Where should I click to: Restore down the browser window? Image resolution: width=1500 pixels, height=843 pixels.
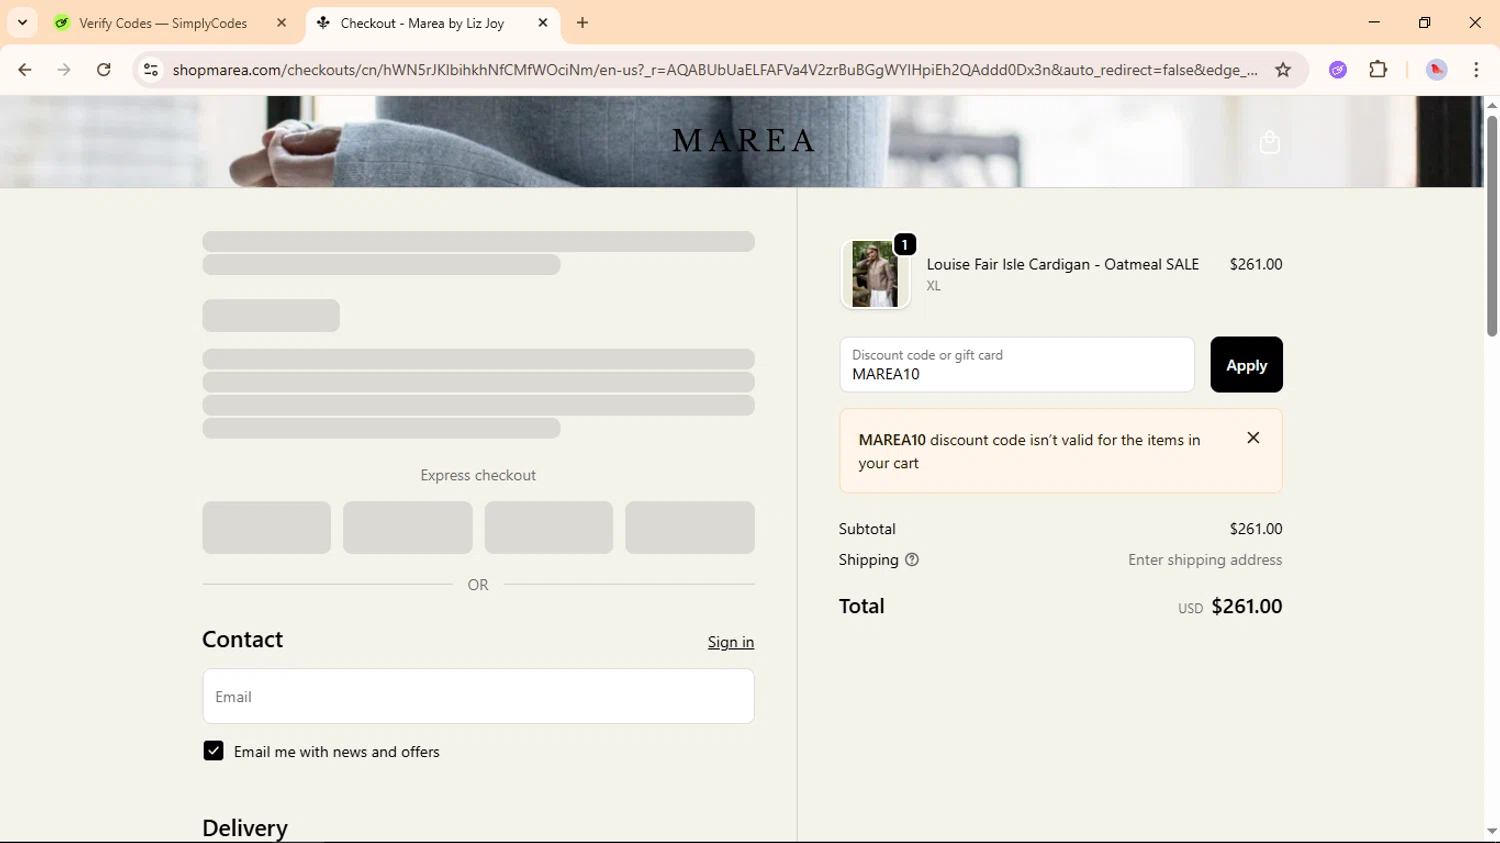[x=1425, y=22]
